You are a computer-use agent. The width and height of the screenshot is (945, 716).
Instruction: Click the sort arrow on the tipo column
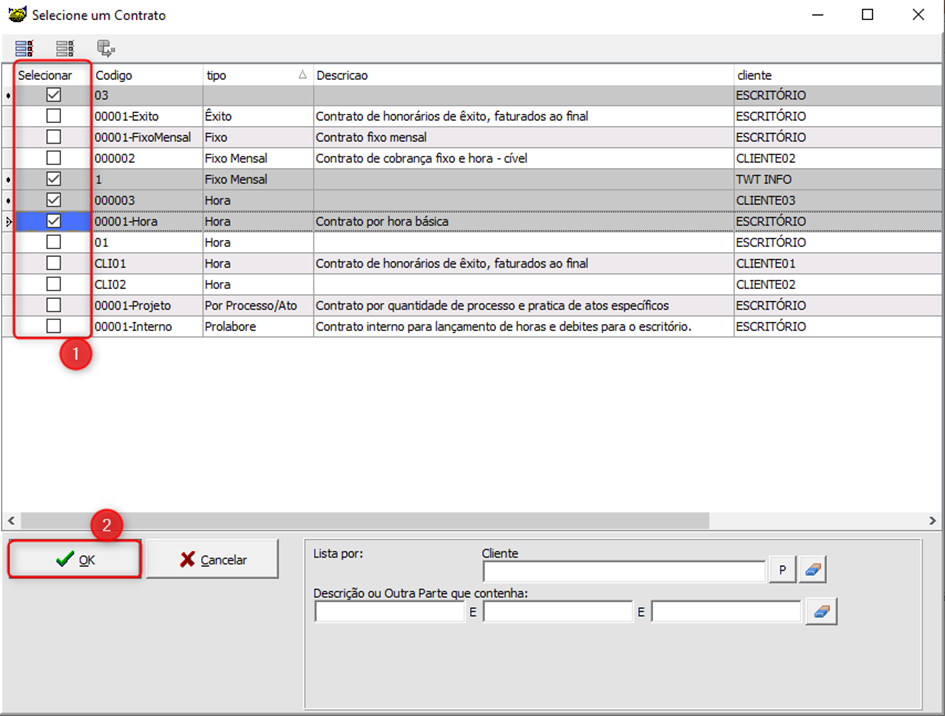pyautogui.click(x=303, y=75)
